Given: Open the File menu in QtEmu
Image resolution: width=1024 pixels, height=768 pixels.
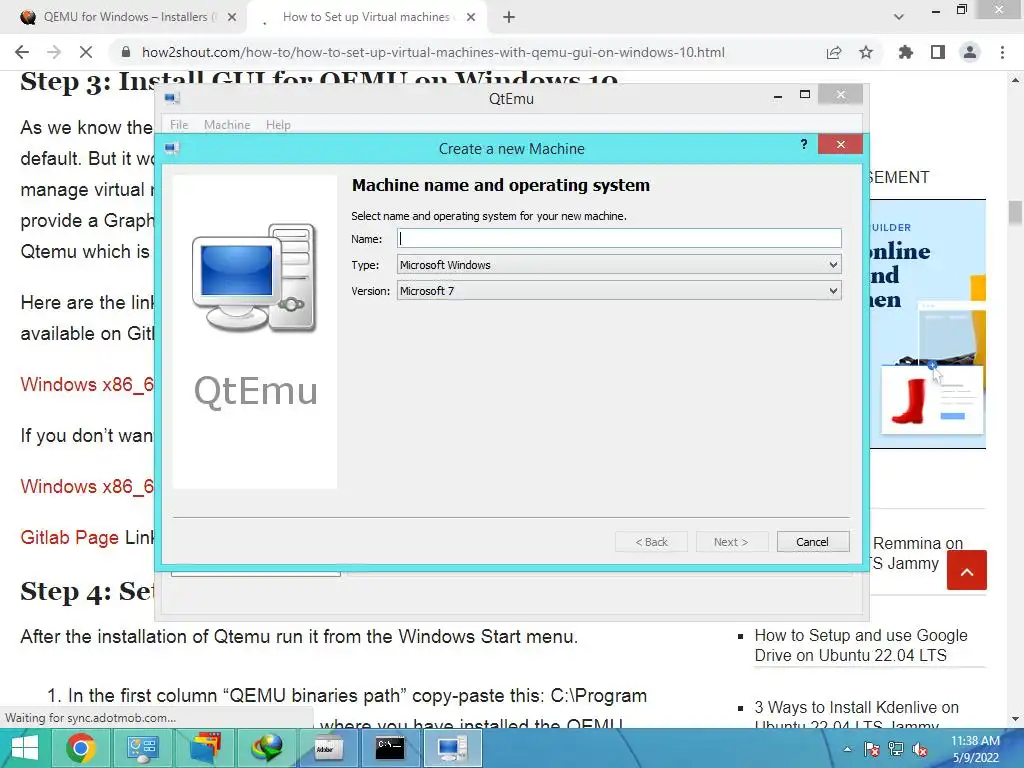Looking at the screenshot, I should [x=179, y=125].
